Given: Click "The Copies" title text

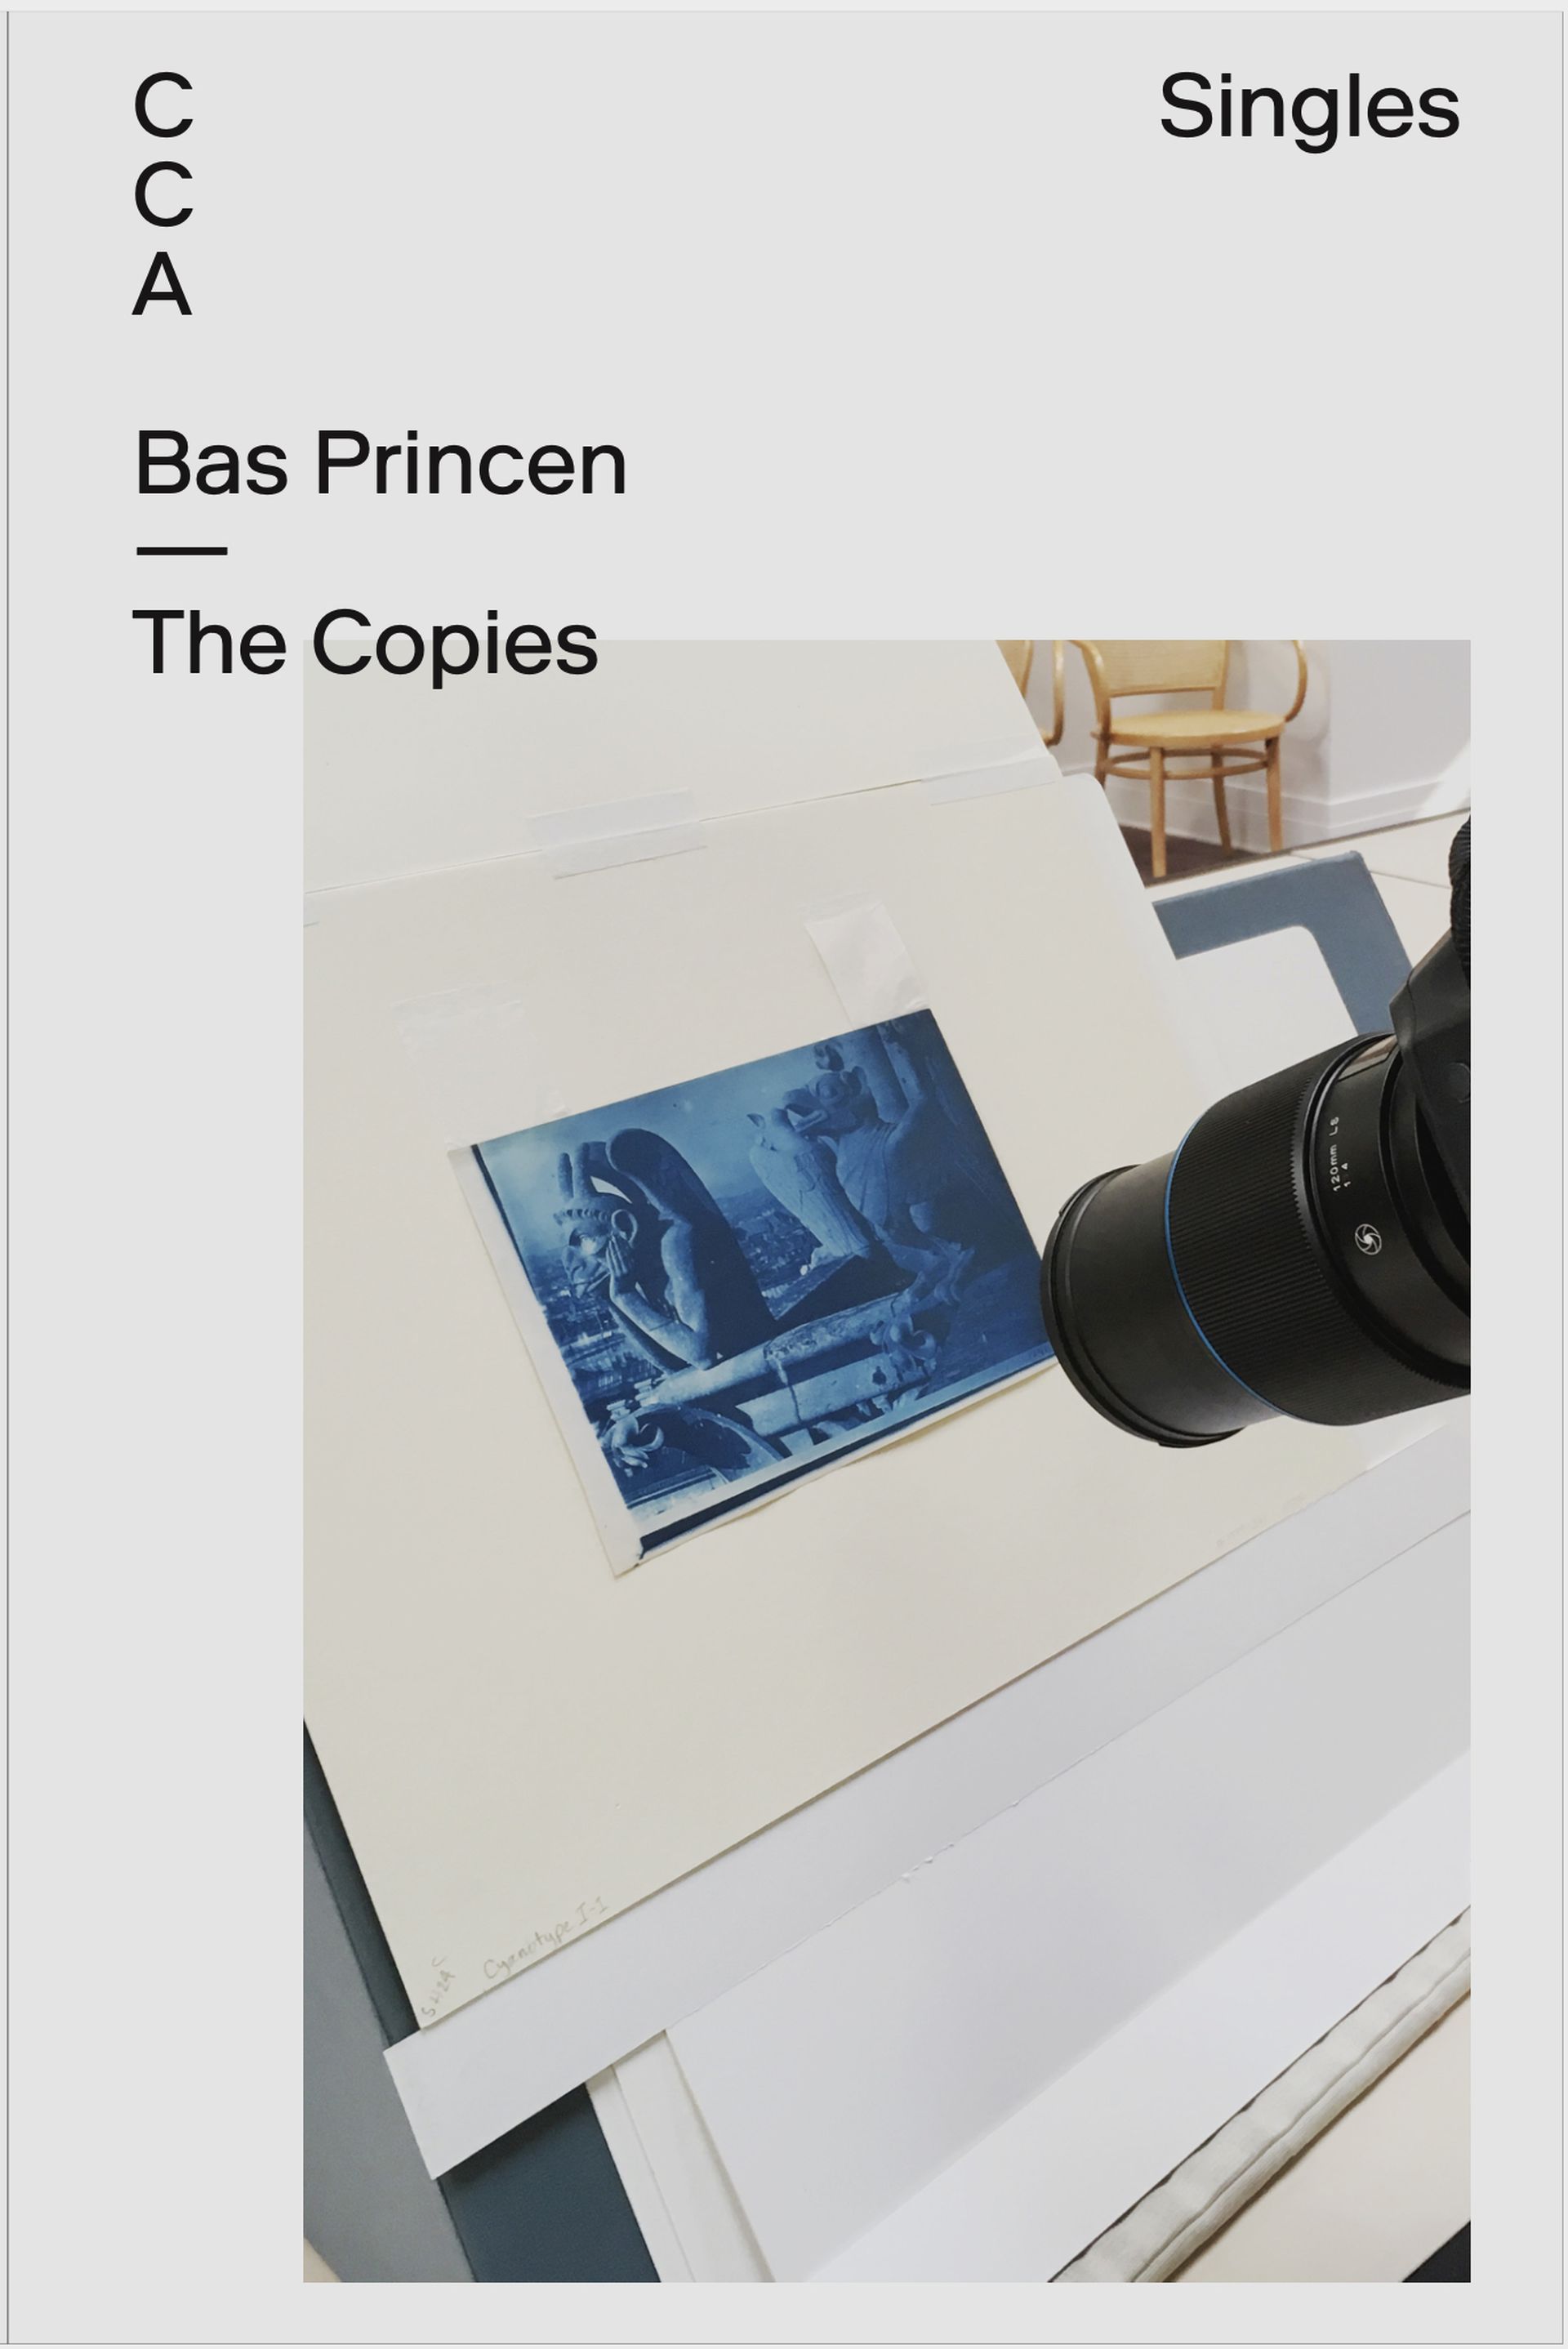Looking at the screenshot, I should (365, 644).
